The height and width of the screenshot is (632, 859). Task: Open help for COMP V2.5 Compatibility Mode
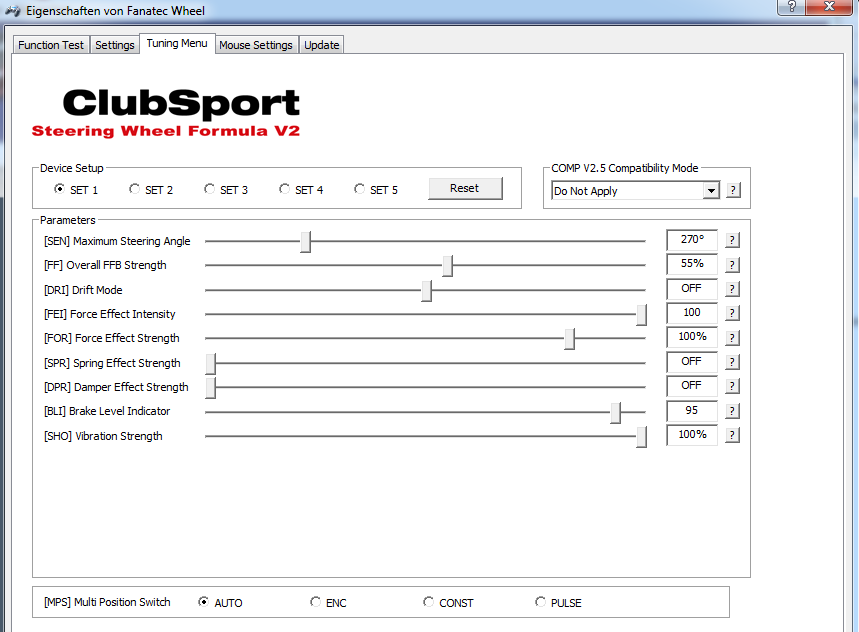point(733,191)
